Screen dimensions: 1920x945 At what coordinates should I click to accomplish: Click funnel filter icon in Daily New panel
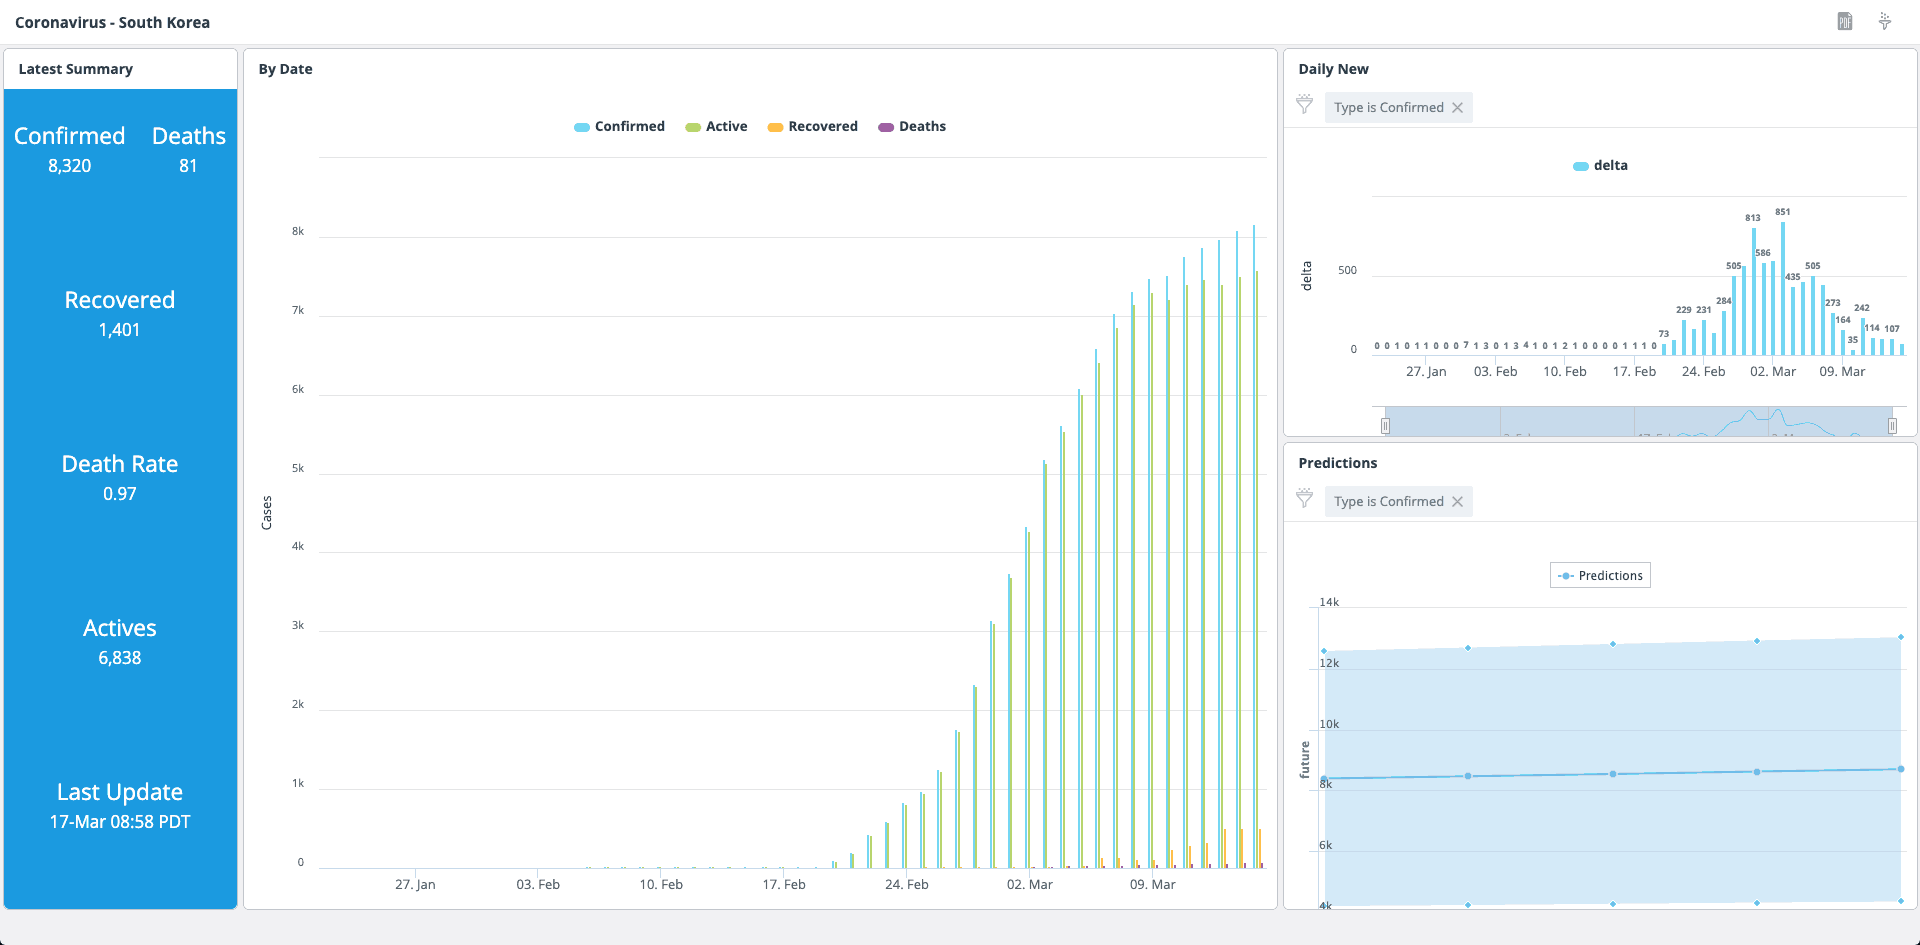[1304, 104]
